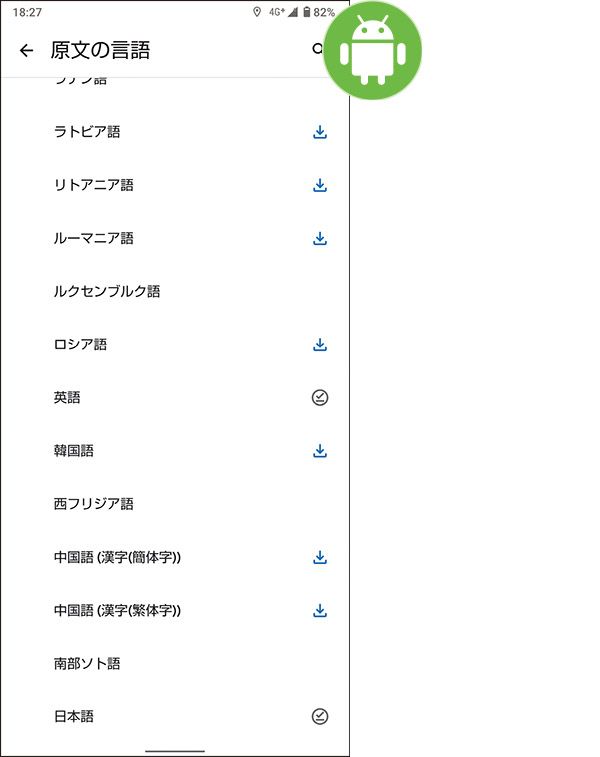
Task: Choose 英語 as the source language
Action: pyautogui.click(x=175, y=397)
